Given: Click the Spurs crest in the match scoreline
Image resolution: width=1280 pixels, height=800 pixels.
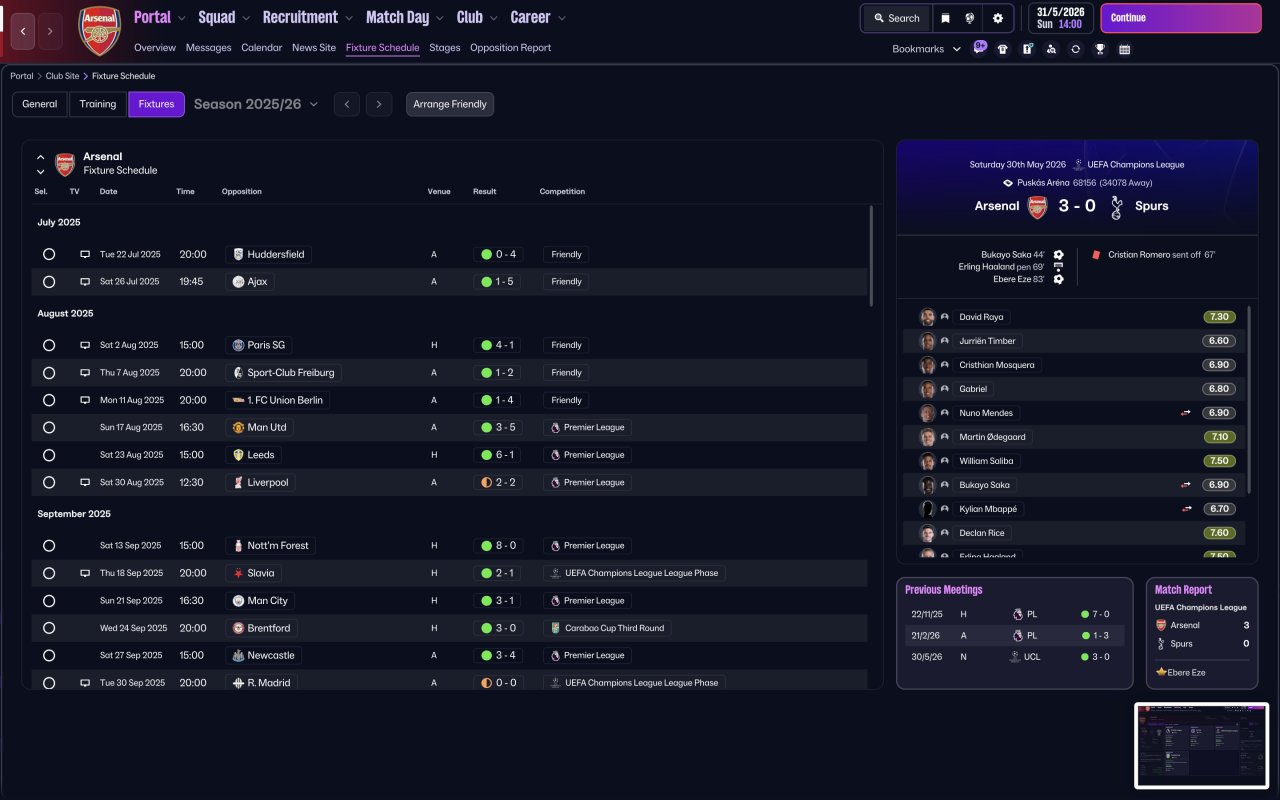Looking at the screenshot, I should 1117,207.
